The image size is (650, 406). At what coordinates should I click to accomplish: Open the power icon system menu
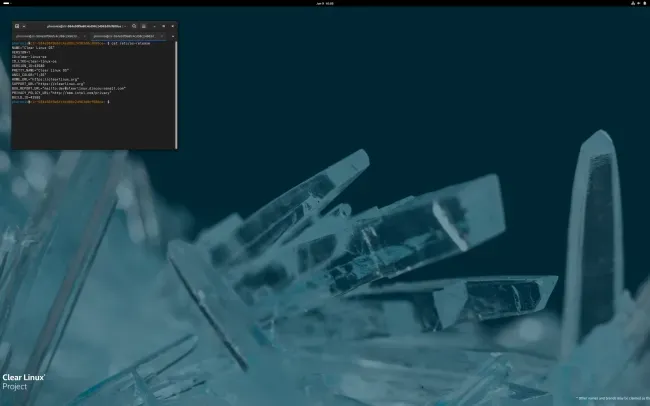[x=645, y=3]
